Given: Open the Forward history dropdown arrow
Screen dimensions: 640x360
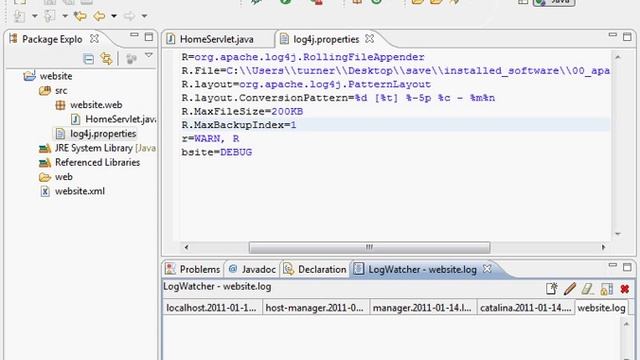Looking at the screenshot, I should [144, 16].
